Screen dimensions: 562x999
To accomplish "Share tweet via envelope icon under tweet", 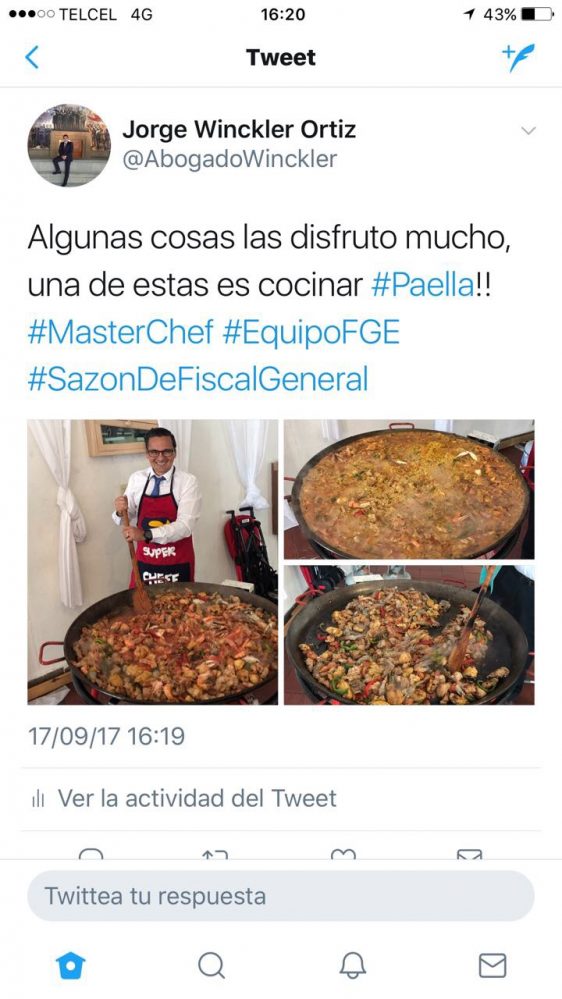I will [470, 854].
